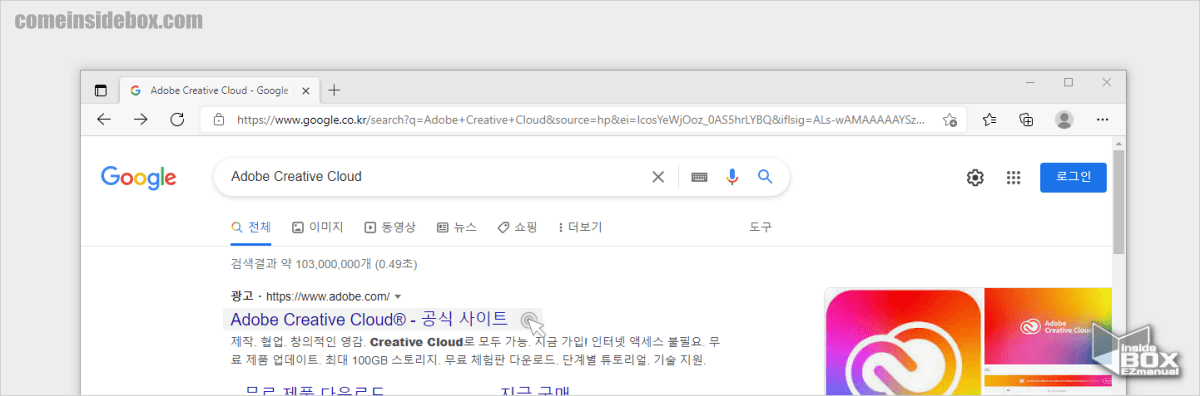The height and width of the screenshot is (396, 1200).
Task: Click the 로그인 button
Action: point(1073,177)
